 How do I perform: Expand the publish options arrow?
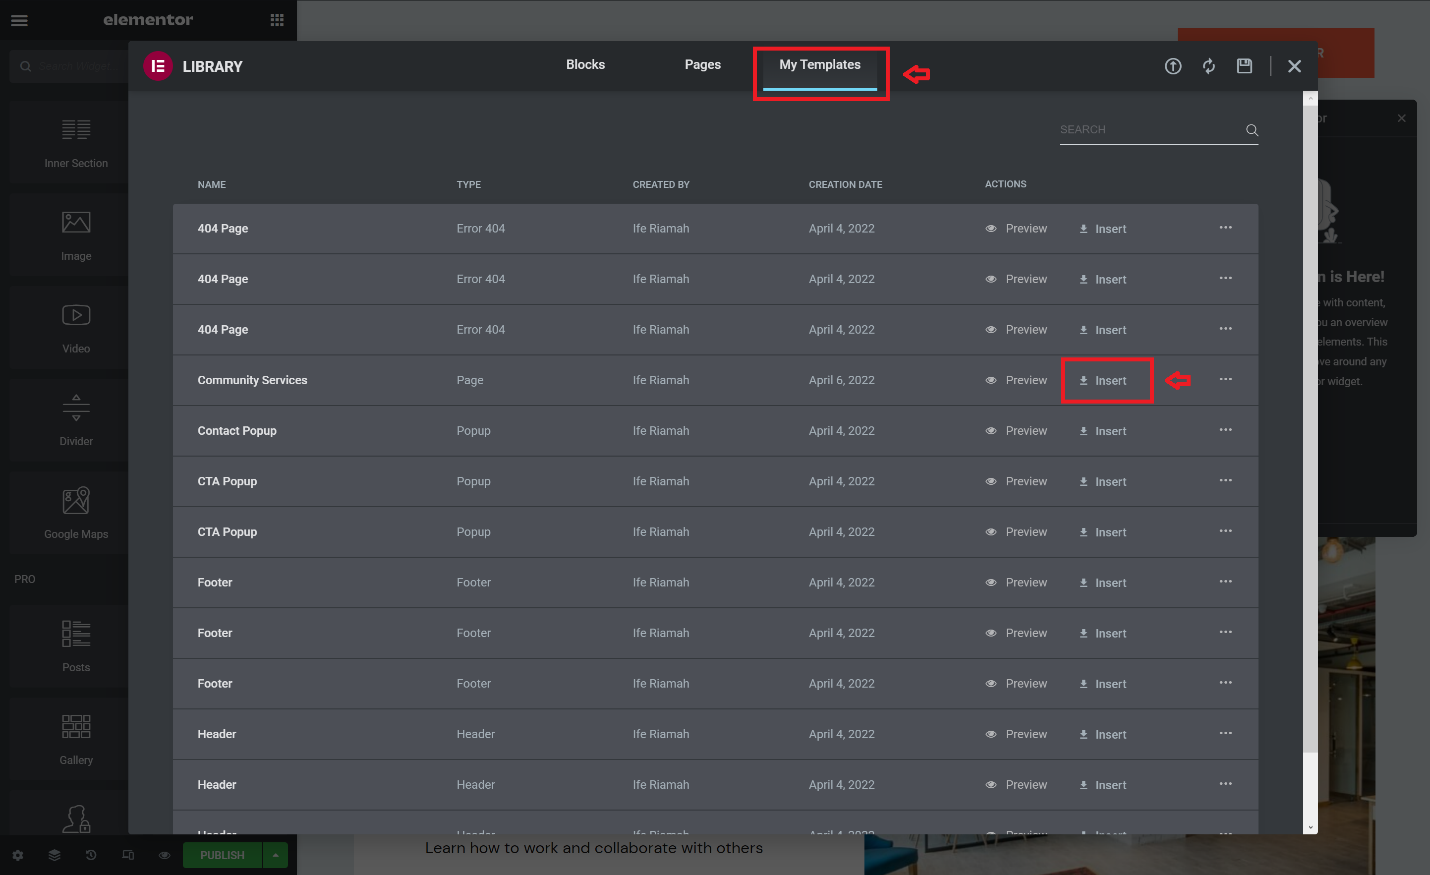click(x=275, y=855)
